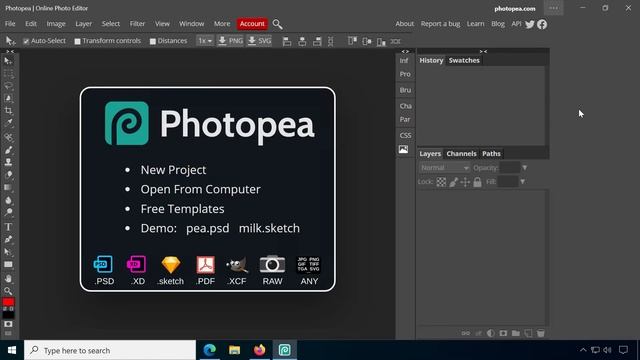Select the Blur tool

coord(8,200)
